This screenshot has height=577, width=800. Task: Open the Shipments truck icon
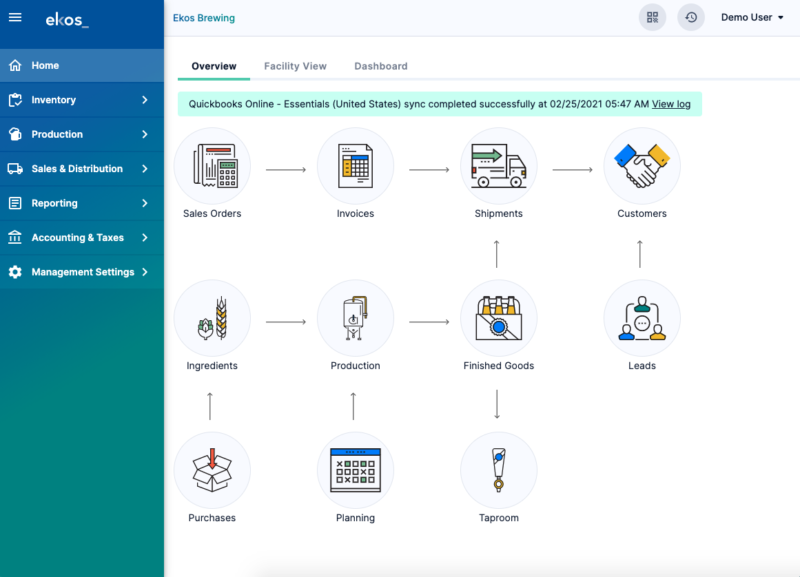498,166
